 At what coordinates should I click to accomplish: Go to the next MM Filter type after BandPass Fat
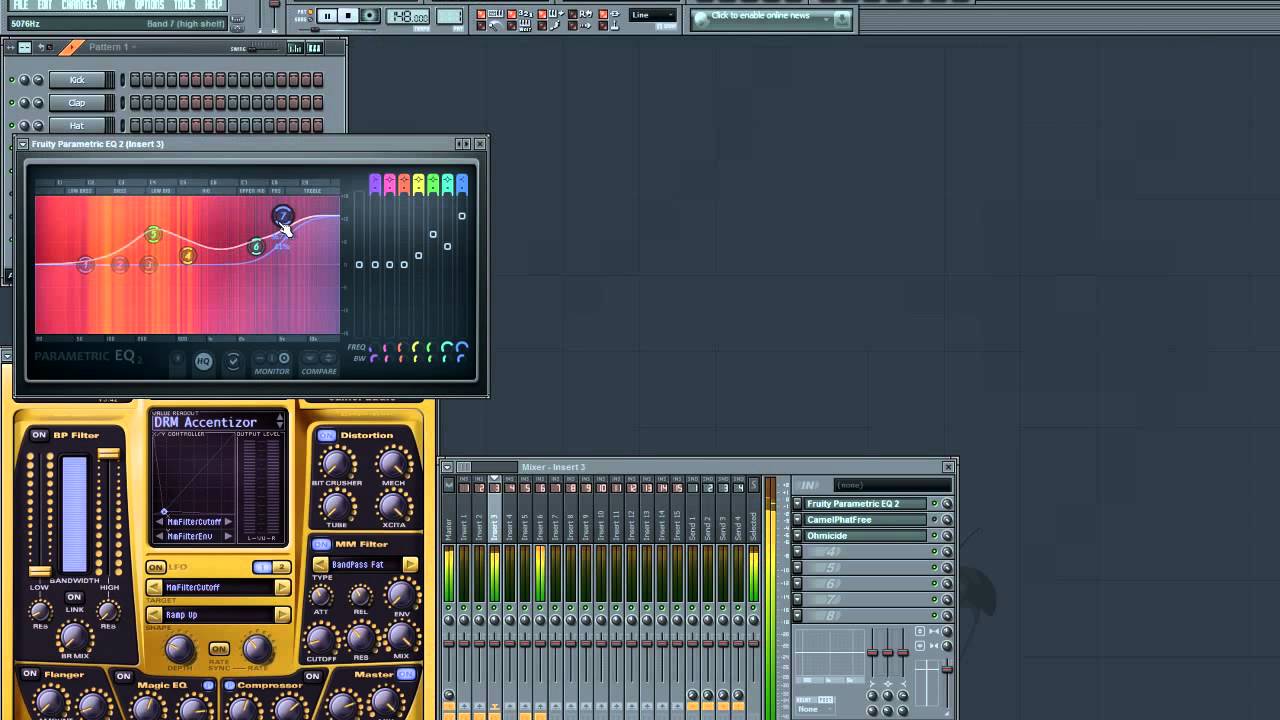[x=410, y=565]
